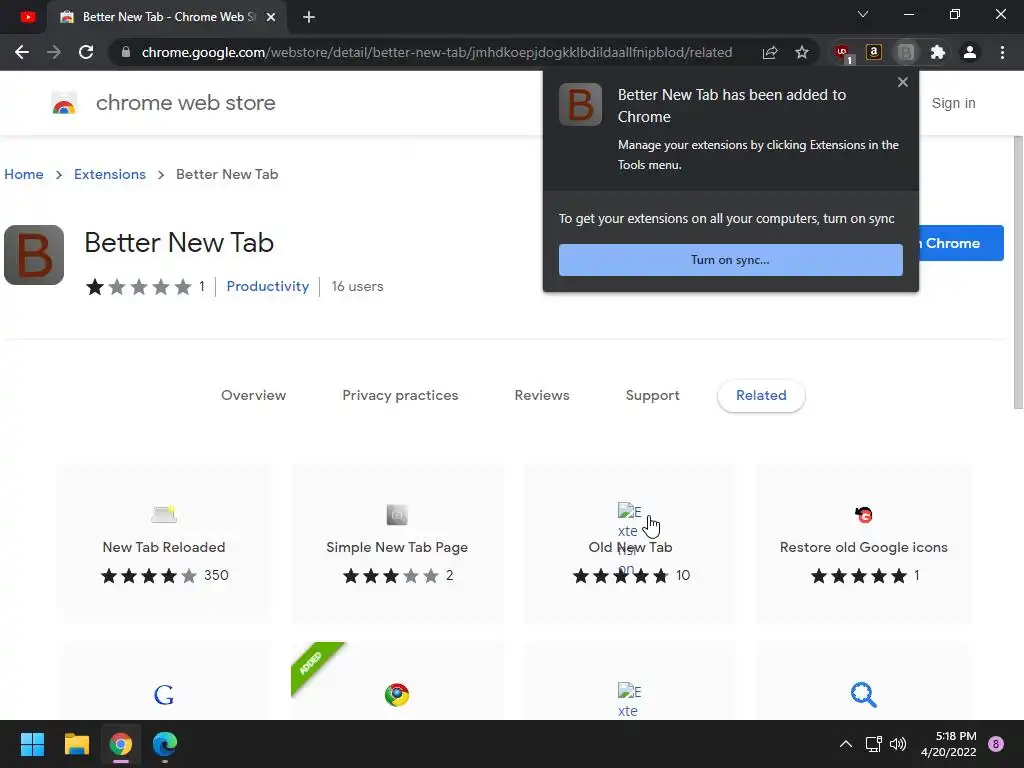Open the taskbar clock and date
Image resolution: width=1024 pixels, height=768 pixels.
tap(949, 744)
